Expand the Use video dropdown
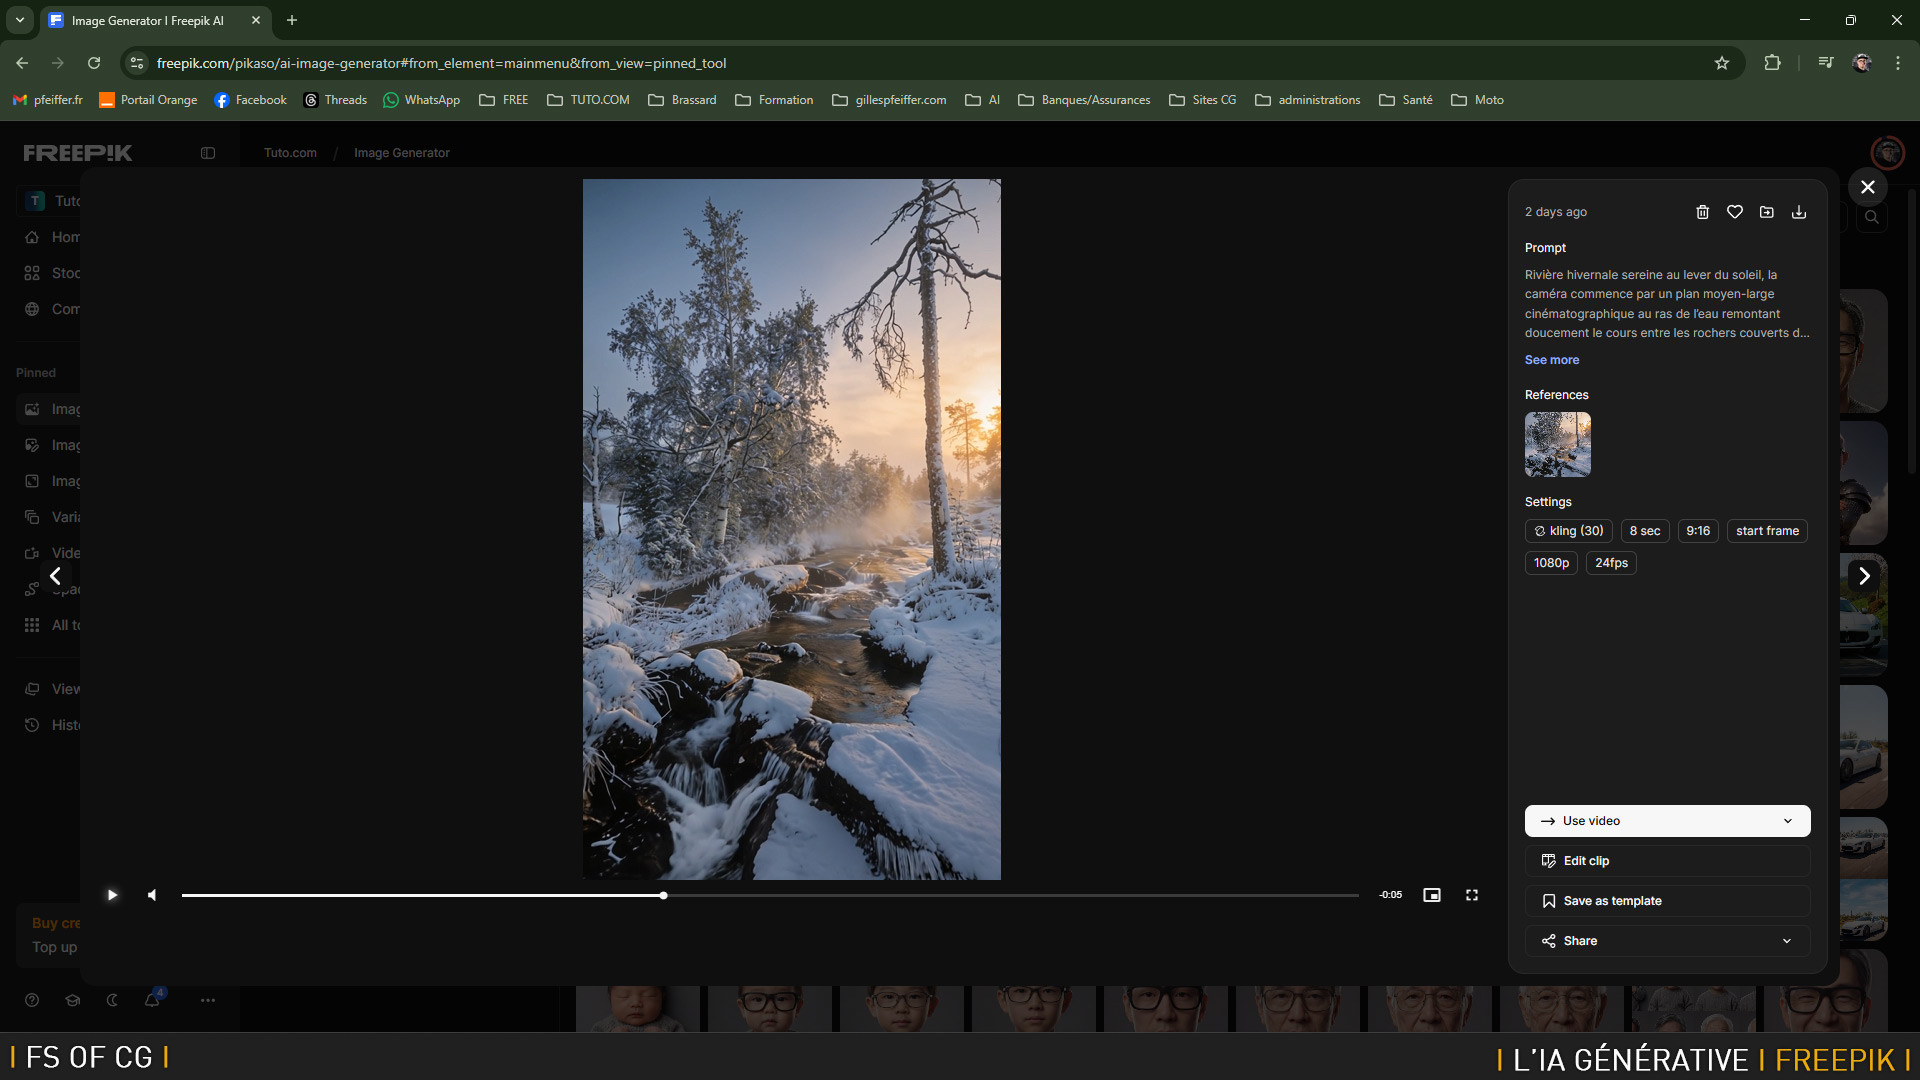1920x1080 pixels. coord(1788,821)
